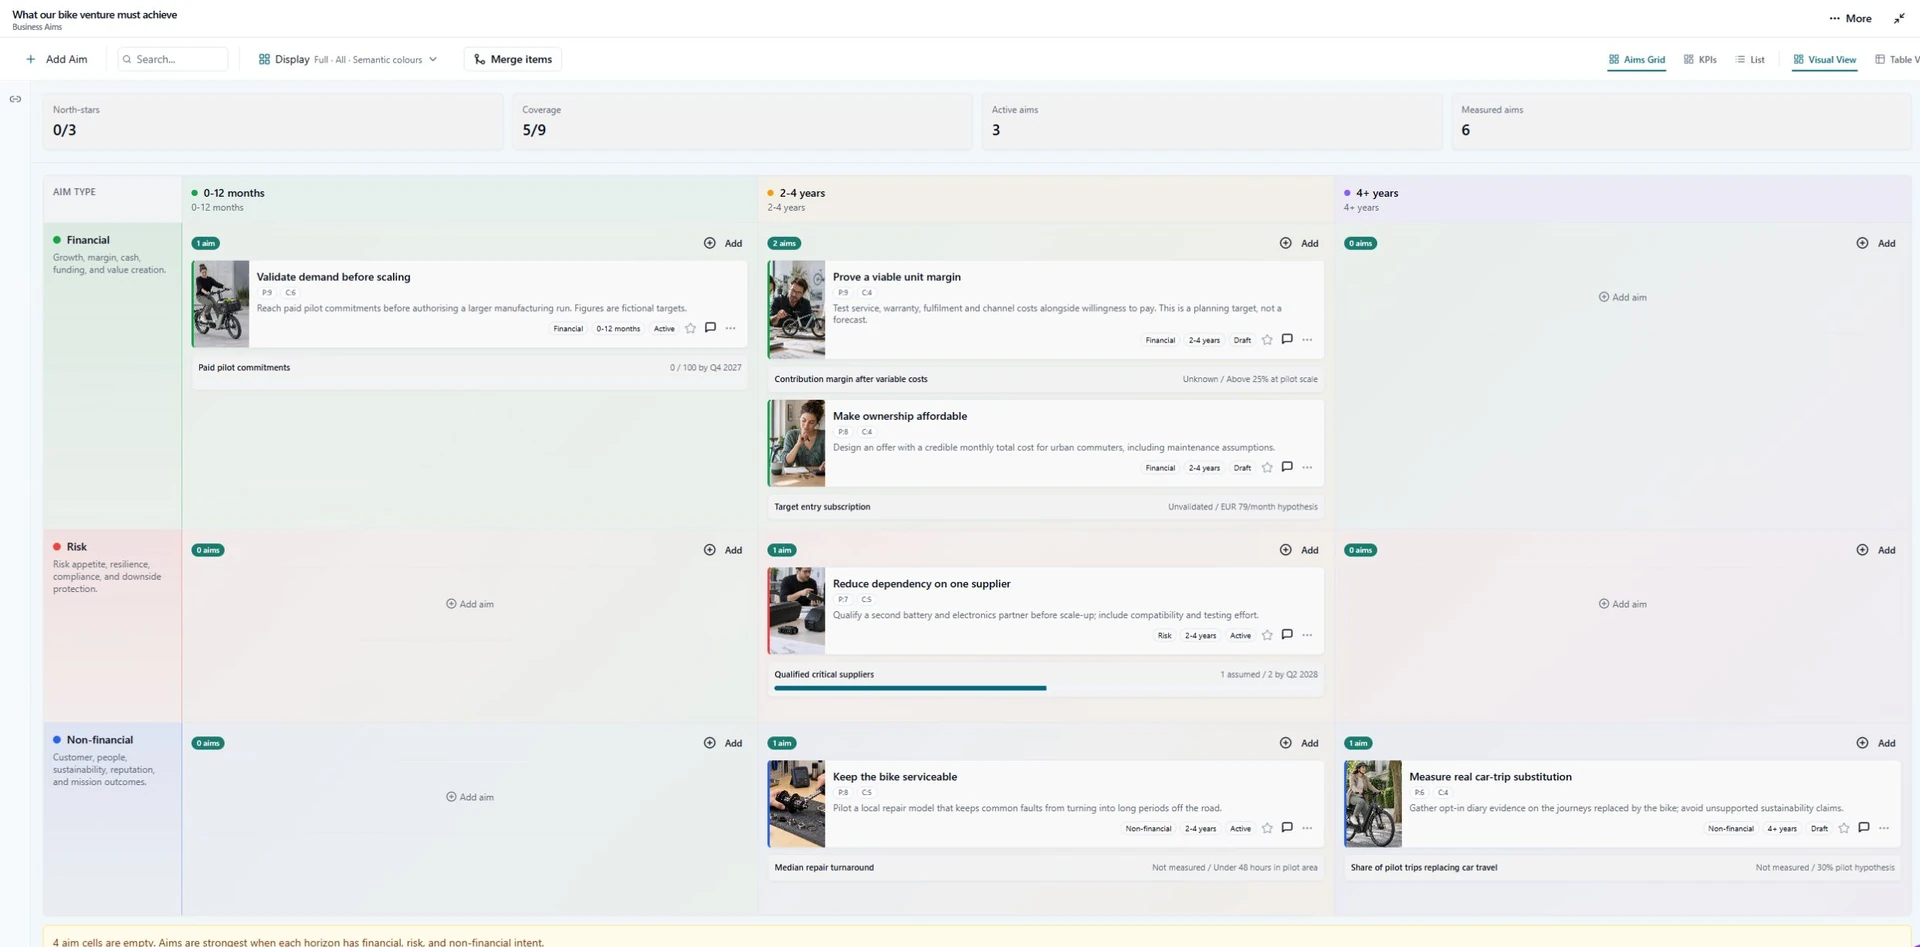
Task: Open ellipsis menu of 'Make ownership affordable'
Action: [1307, 467]
